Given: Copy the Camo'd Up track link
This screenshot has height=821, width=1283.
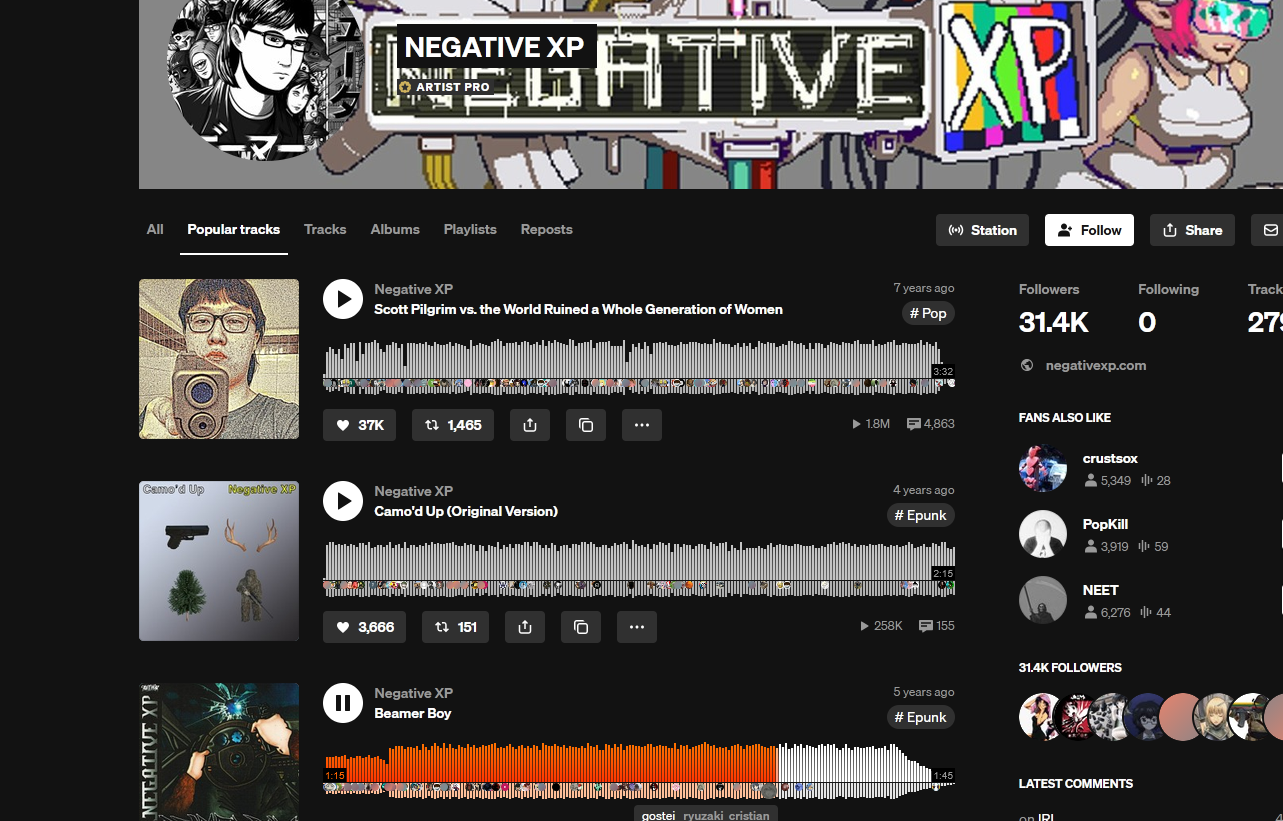Looking at the screenshot, I should (x=581, y=627).
